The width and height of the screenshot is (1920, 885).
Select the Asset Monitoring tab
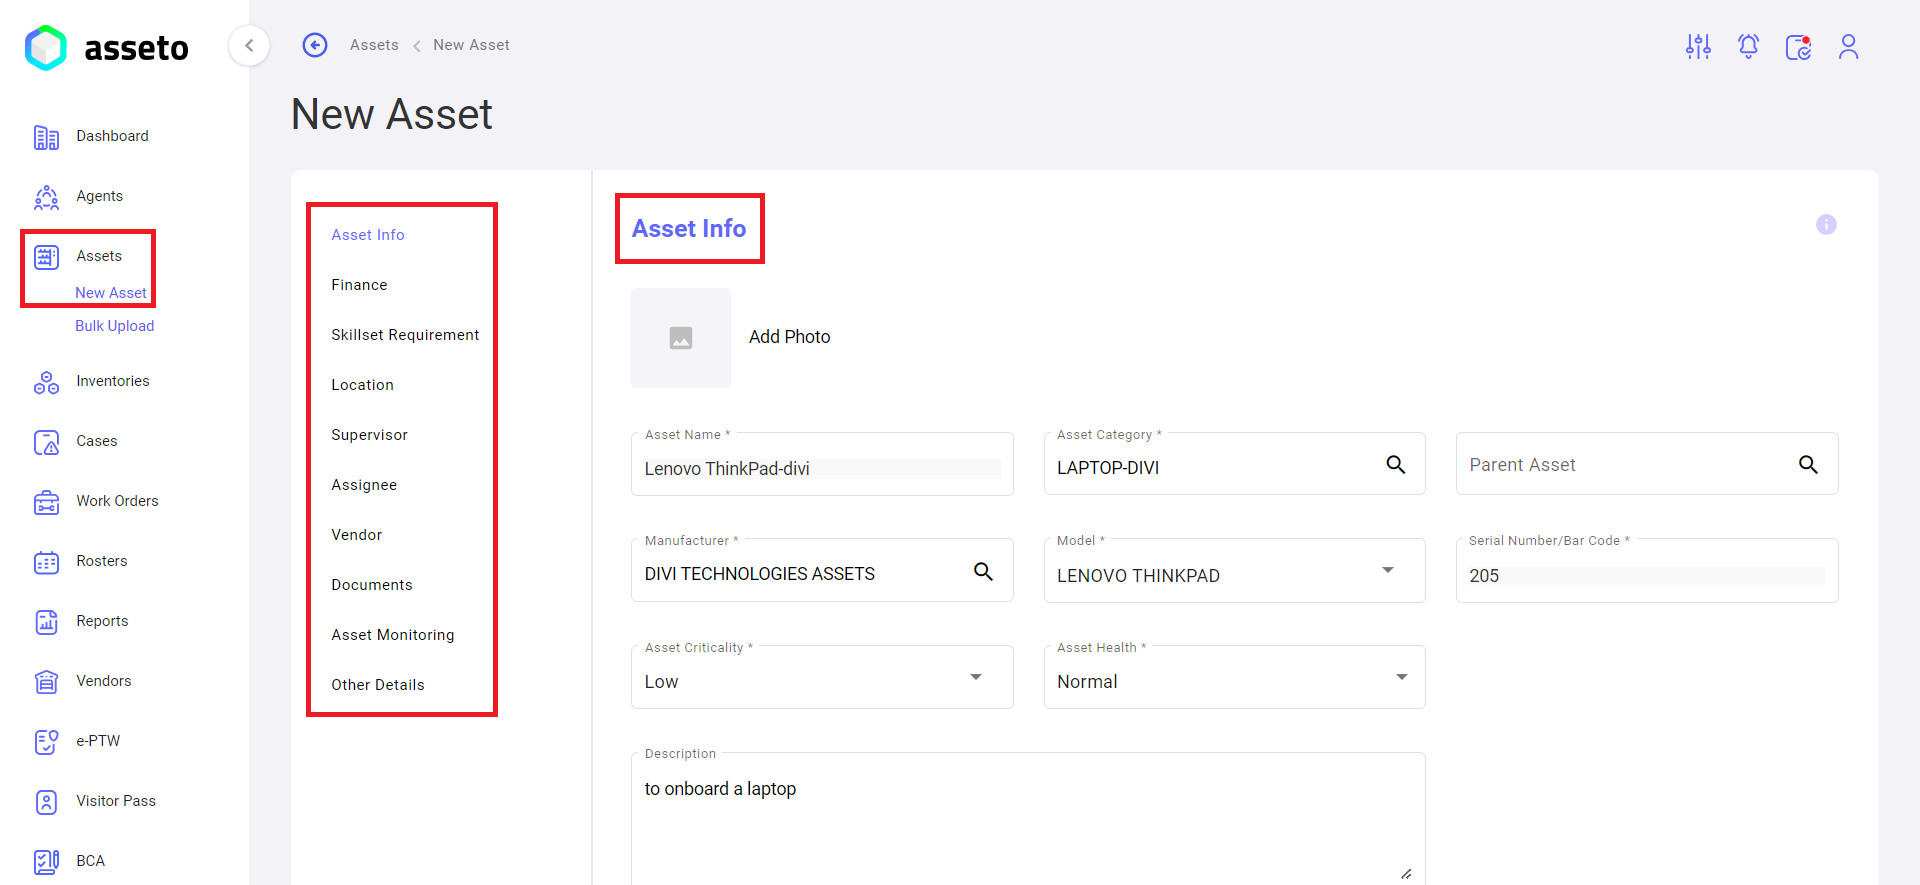[393, 635]
